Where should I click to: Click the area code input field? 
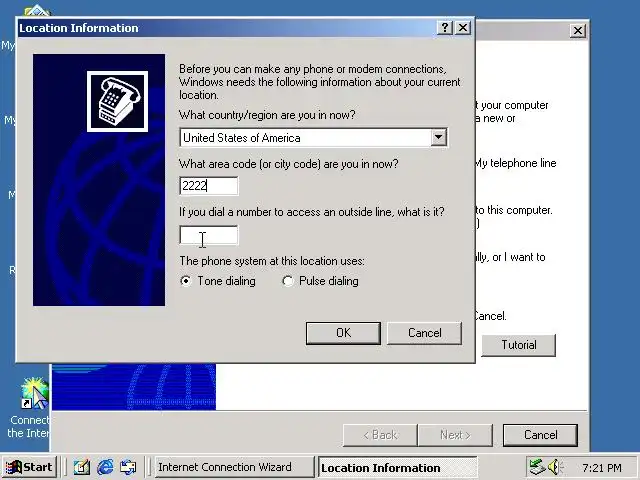click(209, 186)
